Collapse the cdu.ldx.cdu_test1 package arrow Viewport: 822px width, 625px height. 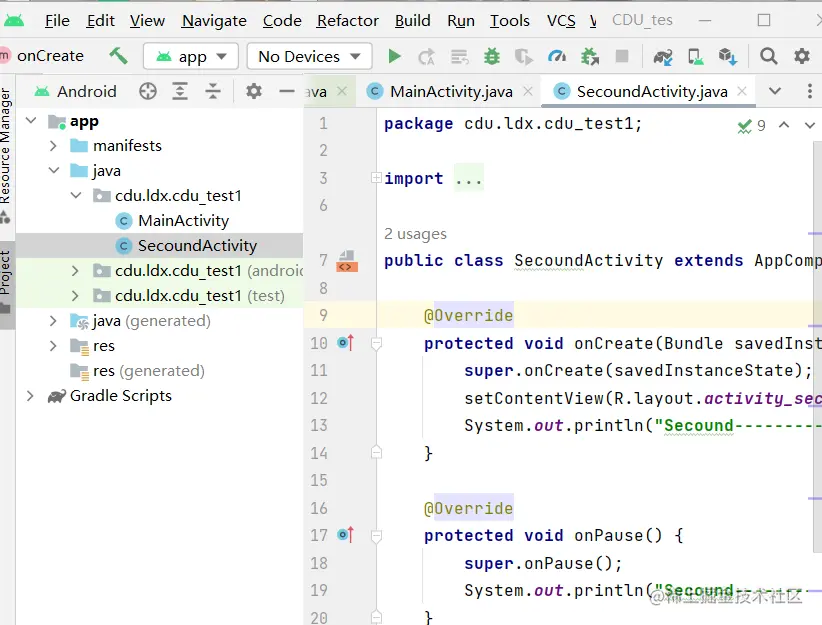click(x=76, y=196)
